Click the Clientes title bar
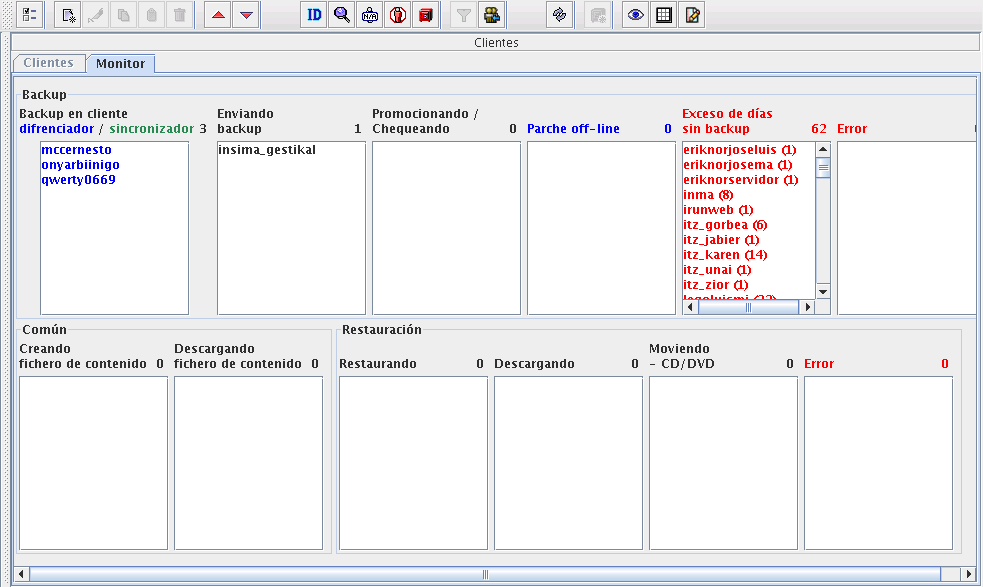The width and height of the screenshot is (983, 587). click(x=496, y=43)
